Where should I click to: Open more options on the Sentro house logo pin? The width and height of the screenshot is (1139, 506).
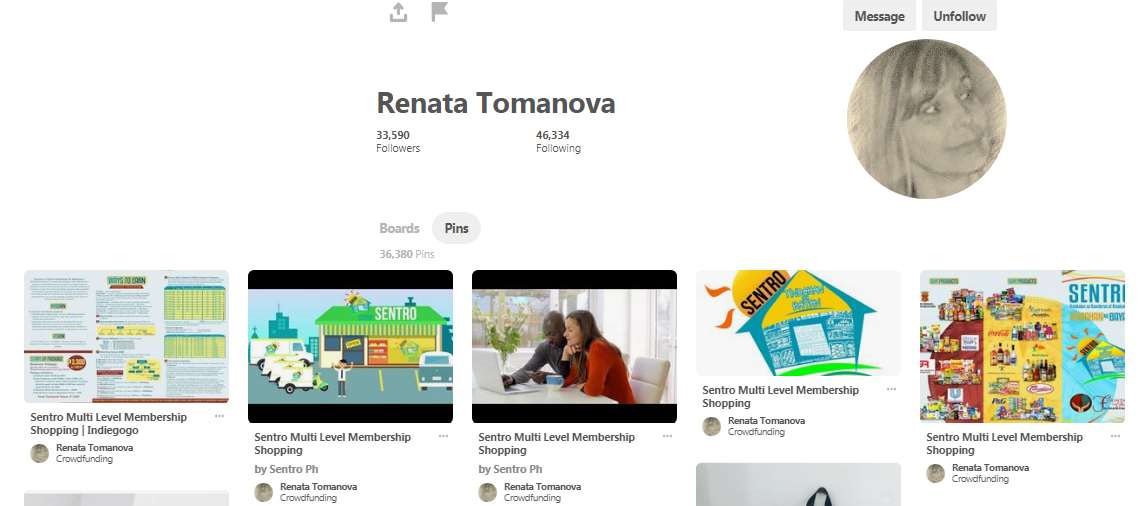(x=891, y=390)
